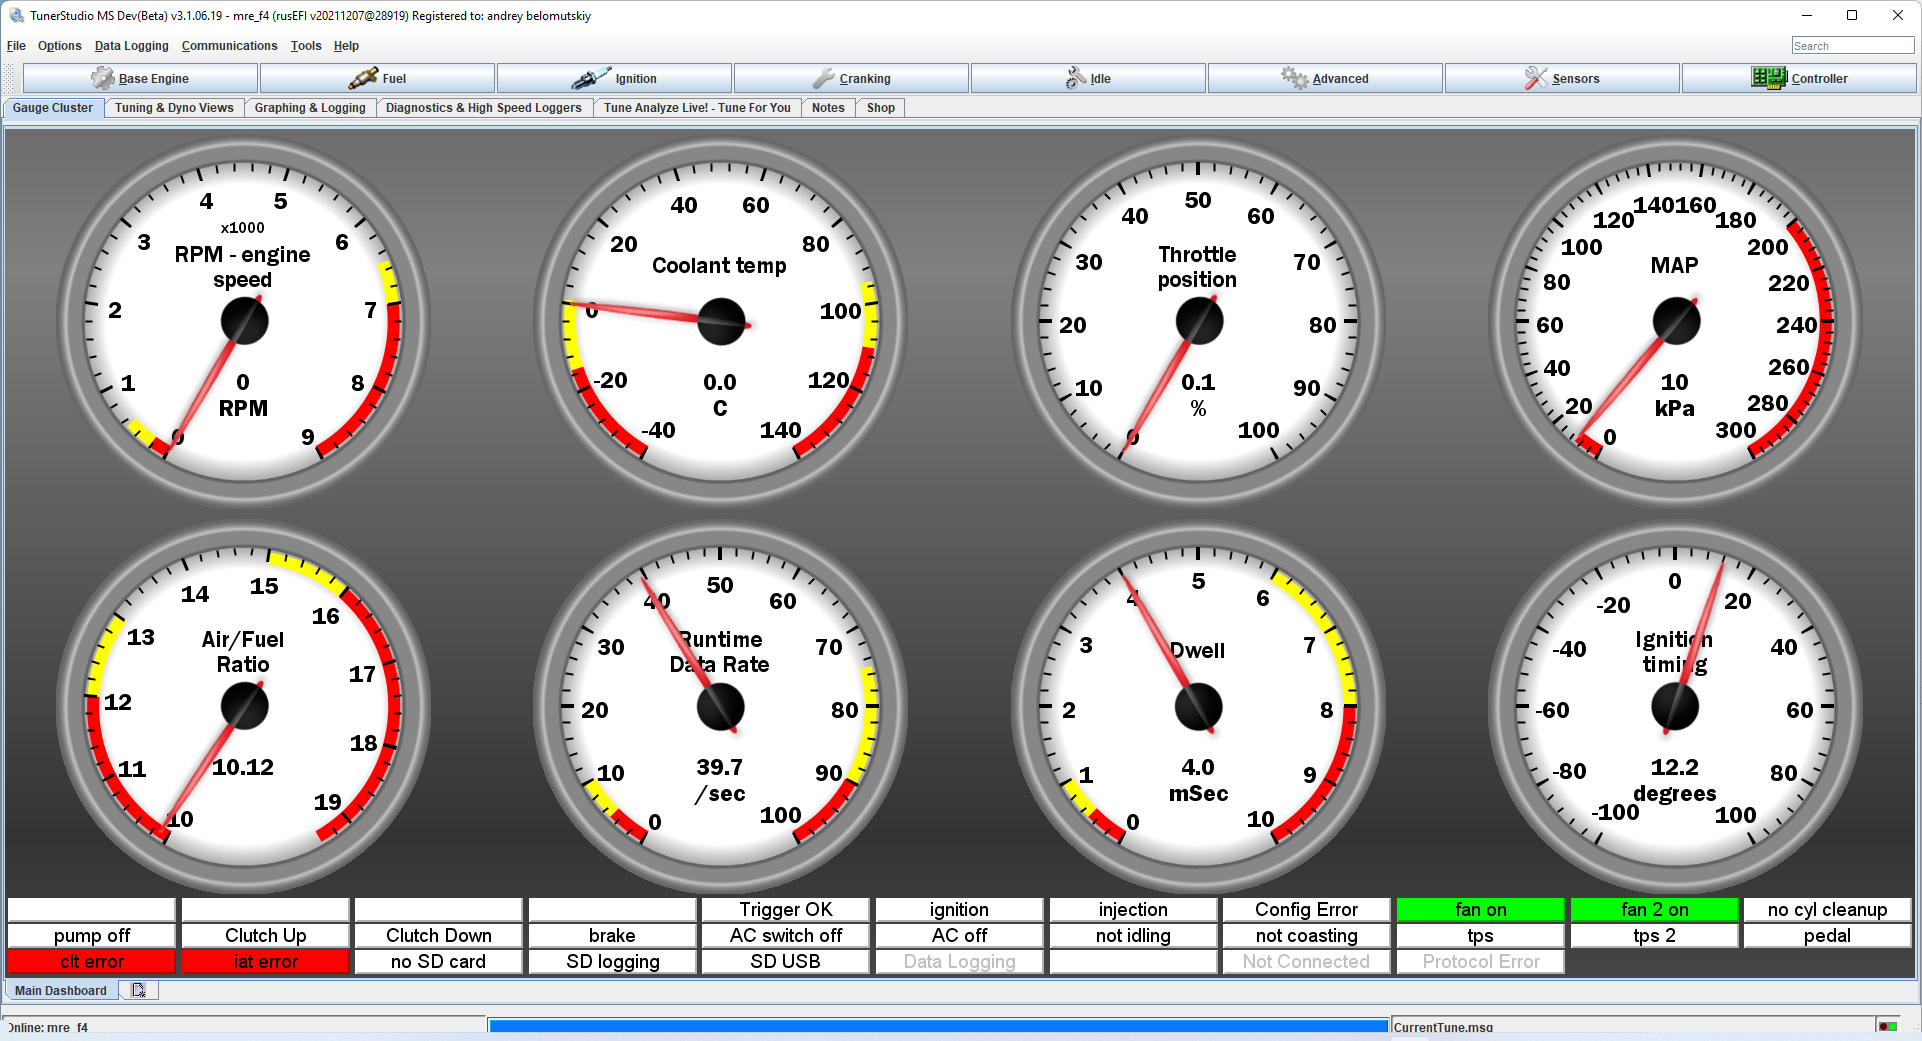Click the Online: mre_f4 status text
Image resolution: width=1922 pixels, height=1041 pixels.
[x=49, y=1027]
